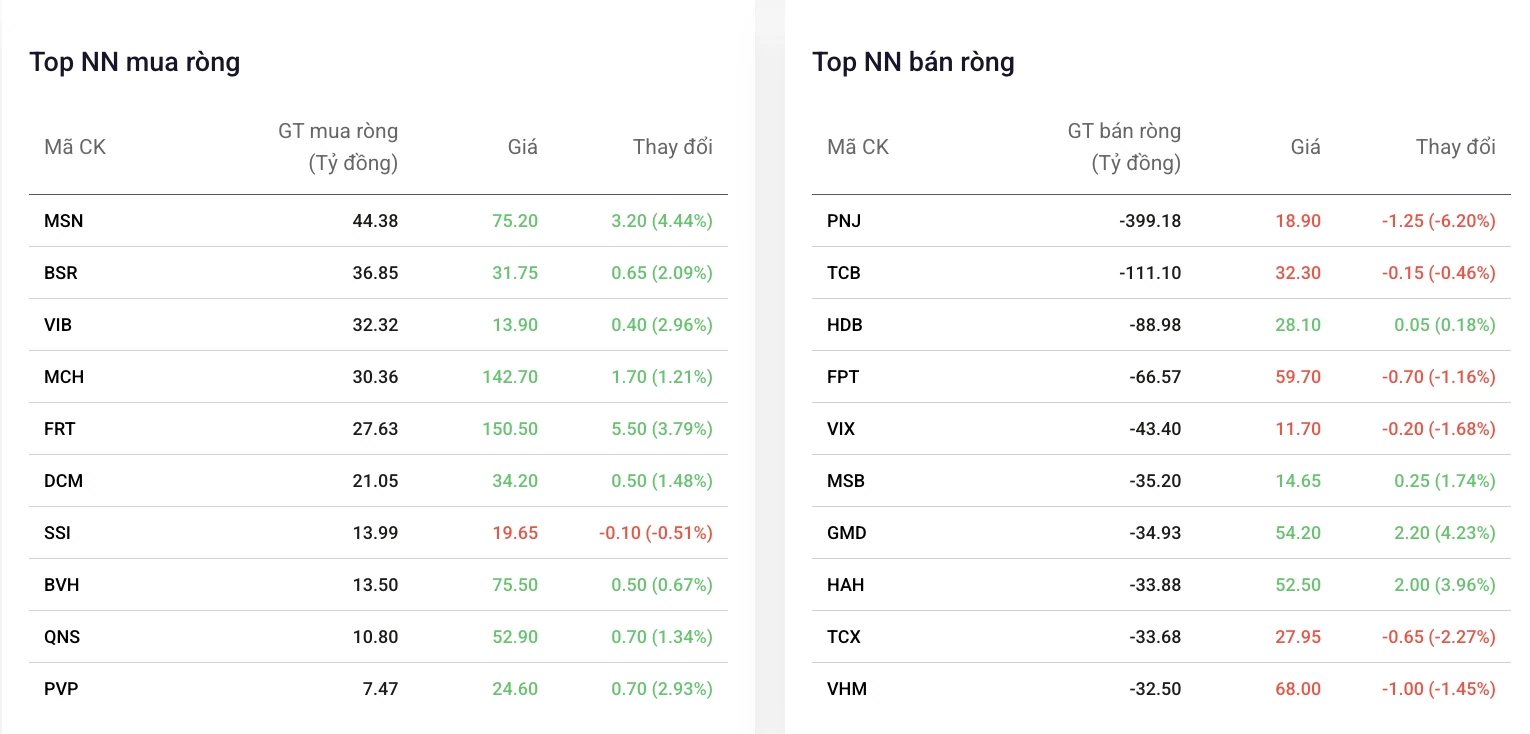Click MSN net buy value 44.38
The height and width of the screenshot is (734, 1530).
click(375, 221)
